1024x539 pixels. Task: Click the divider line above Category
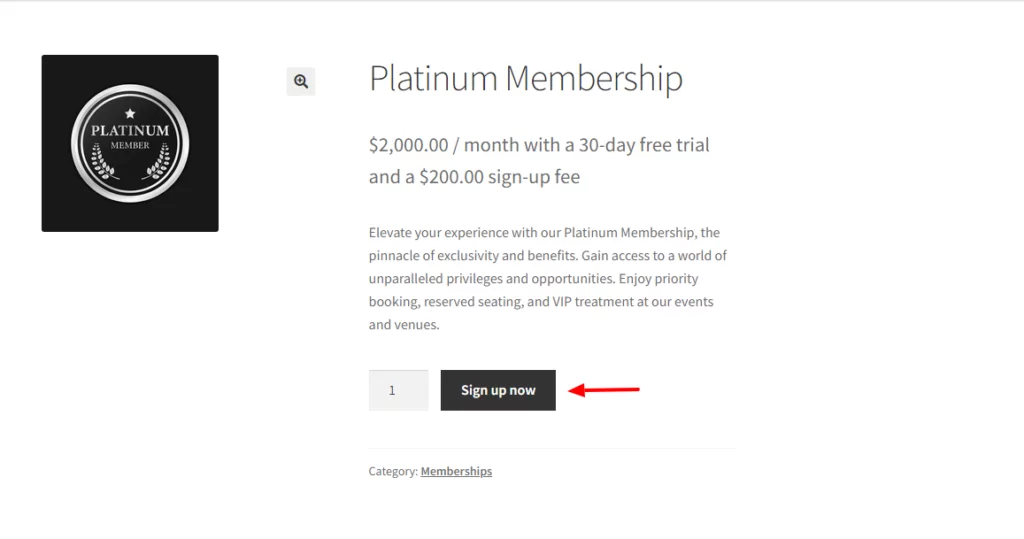tap(551, 449)
